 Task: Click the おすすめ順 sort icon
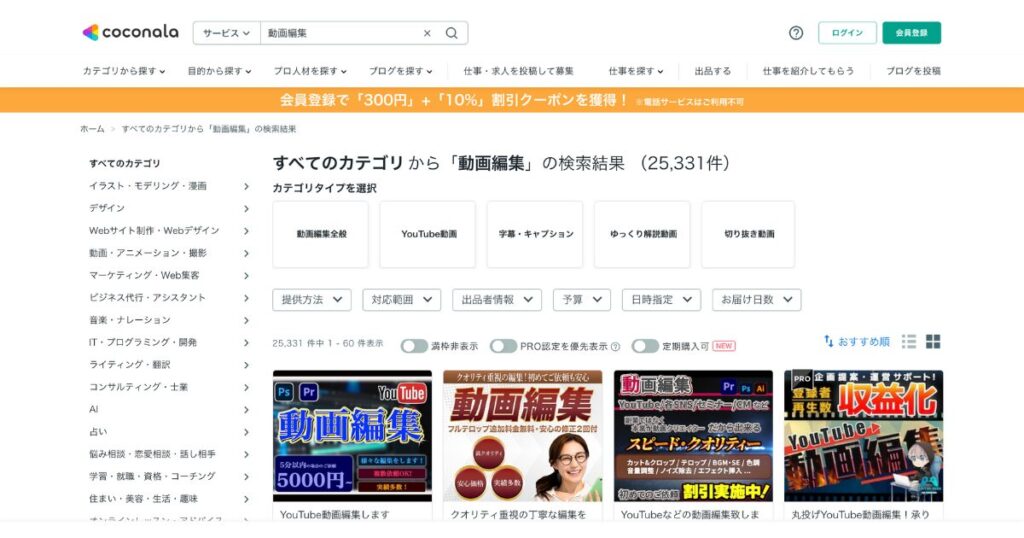(x=829, y=341)
